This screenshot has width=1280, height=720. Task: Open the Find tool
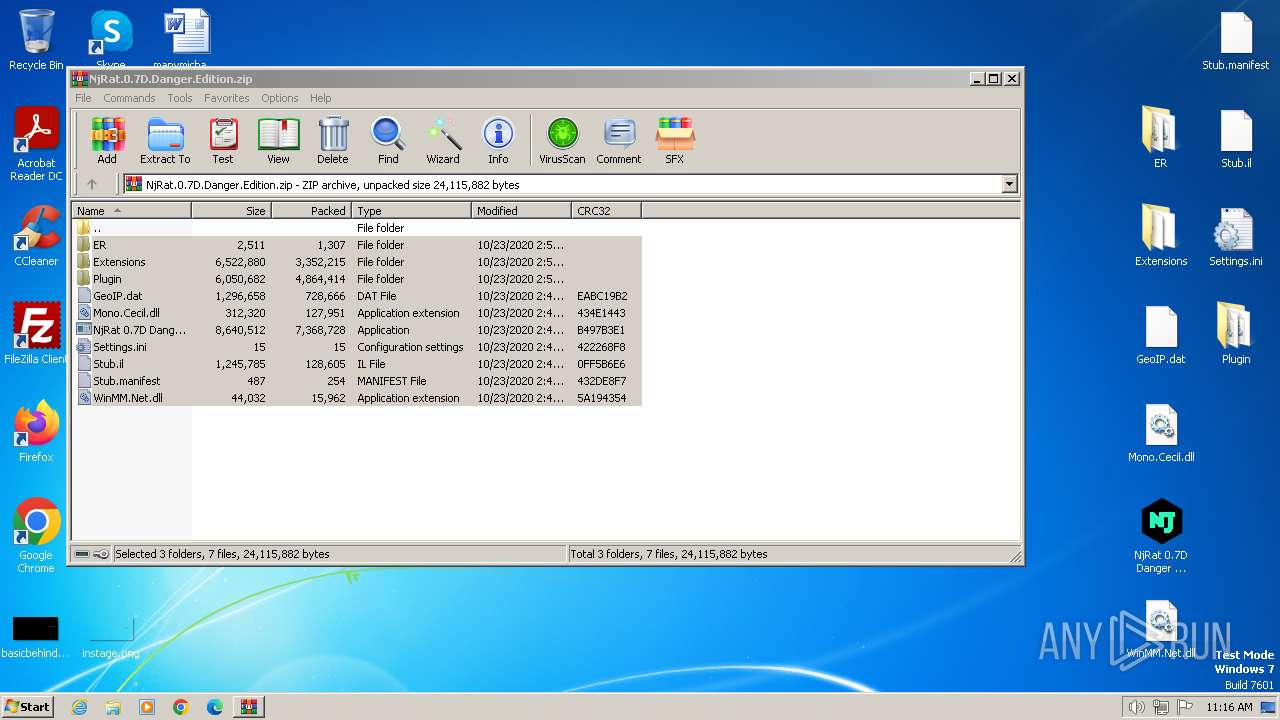[388, 140]
